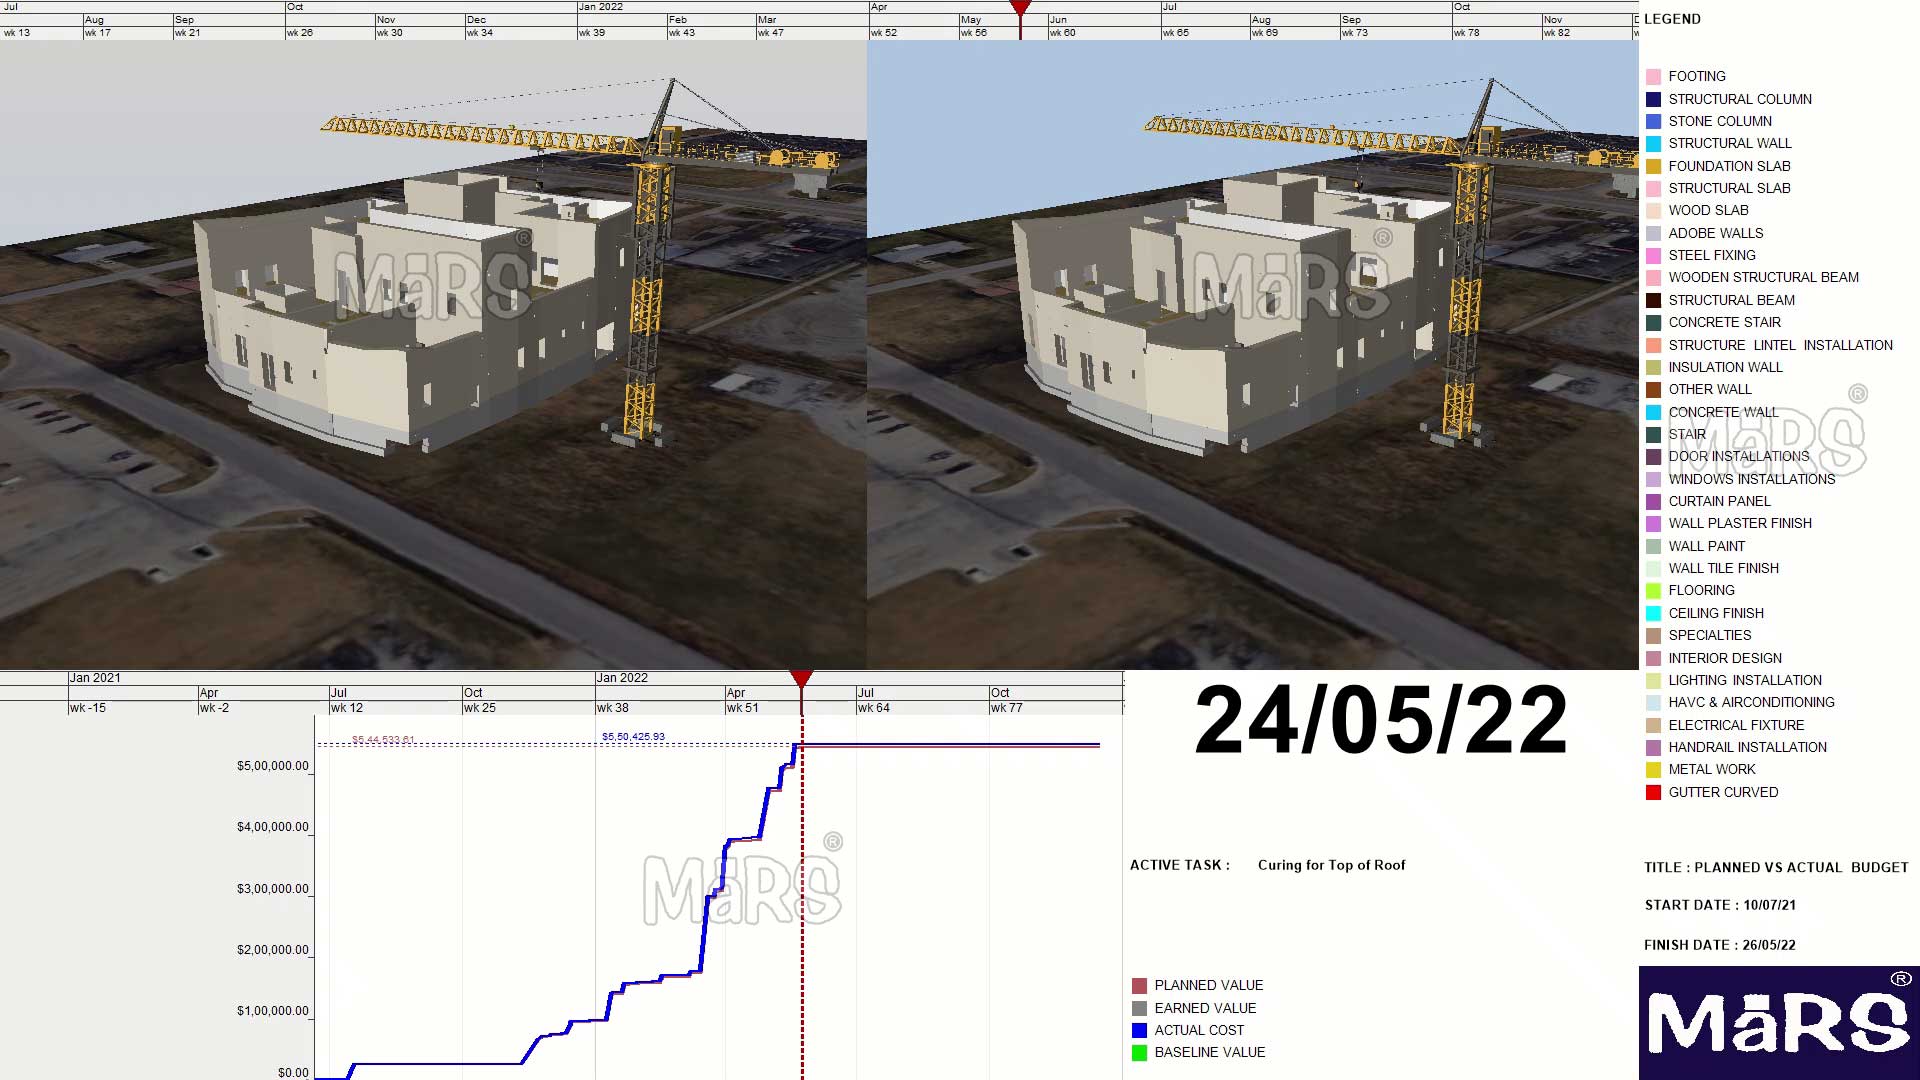Select the FOOTING legend swatch
Viewport: 1920px width, 1080px height.
click(x=1652, y=76)
